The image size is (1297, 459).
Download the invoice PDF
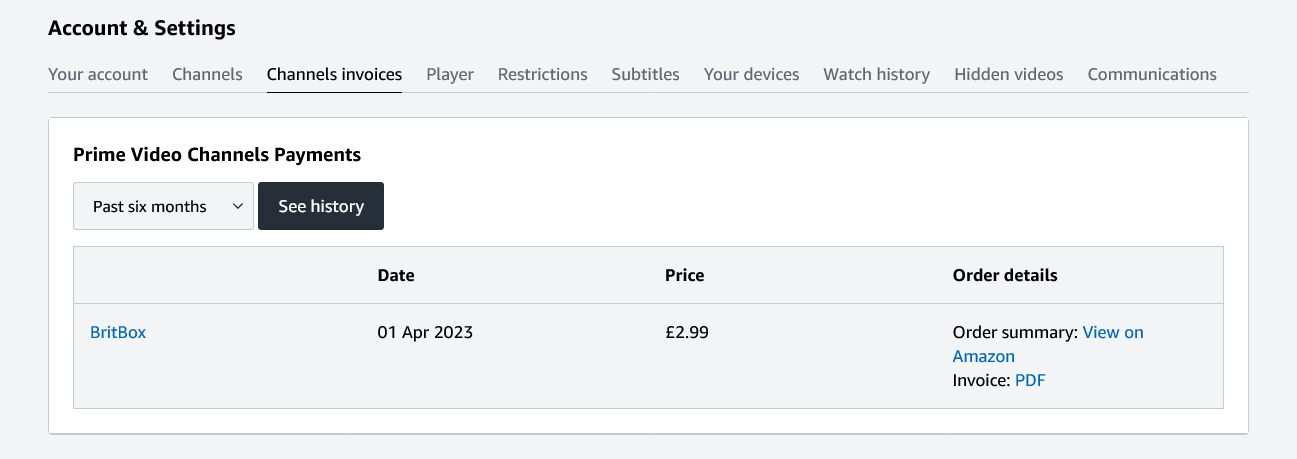[1030, 380]
